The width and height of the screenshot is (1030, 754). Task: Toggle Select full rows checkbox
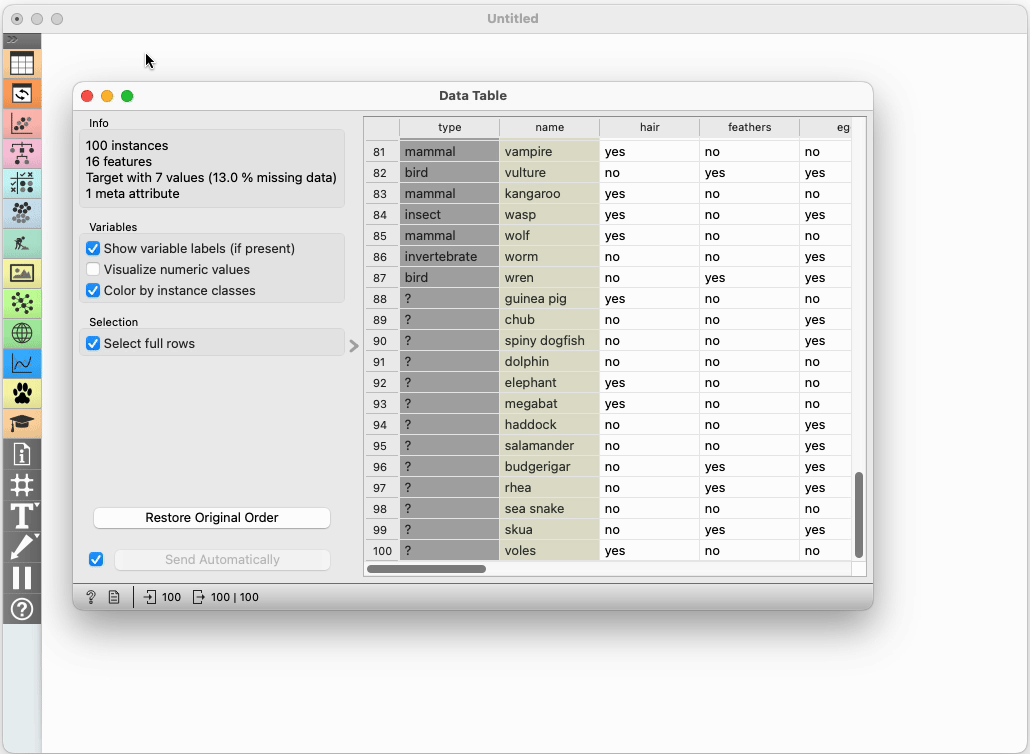point(93,344)
